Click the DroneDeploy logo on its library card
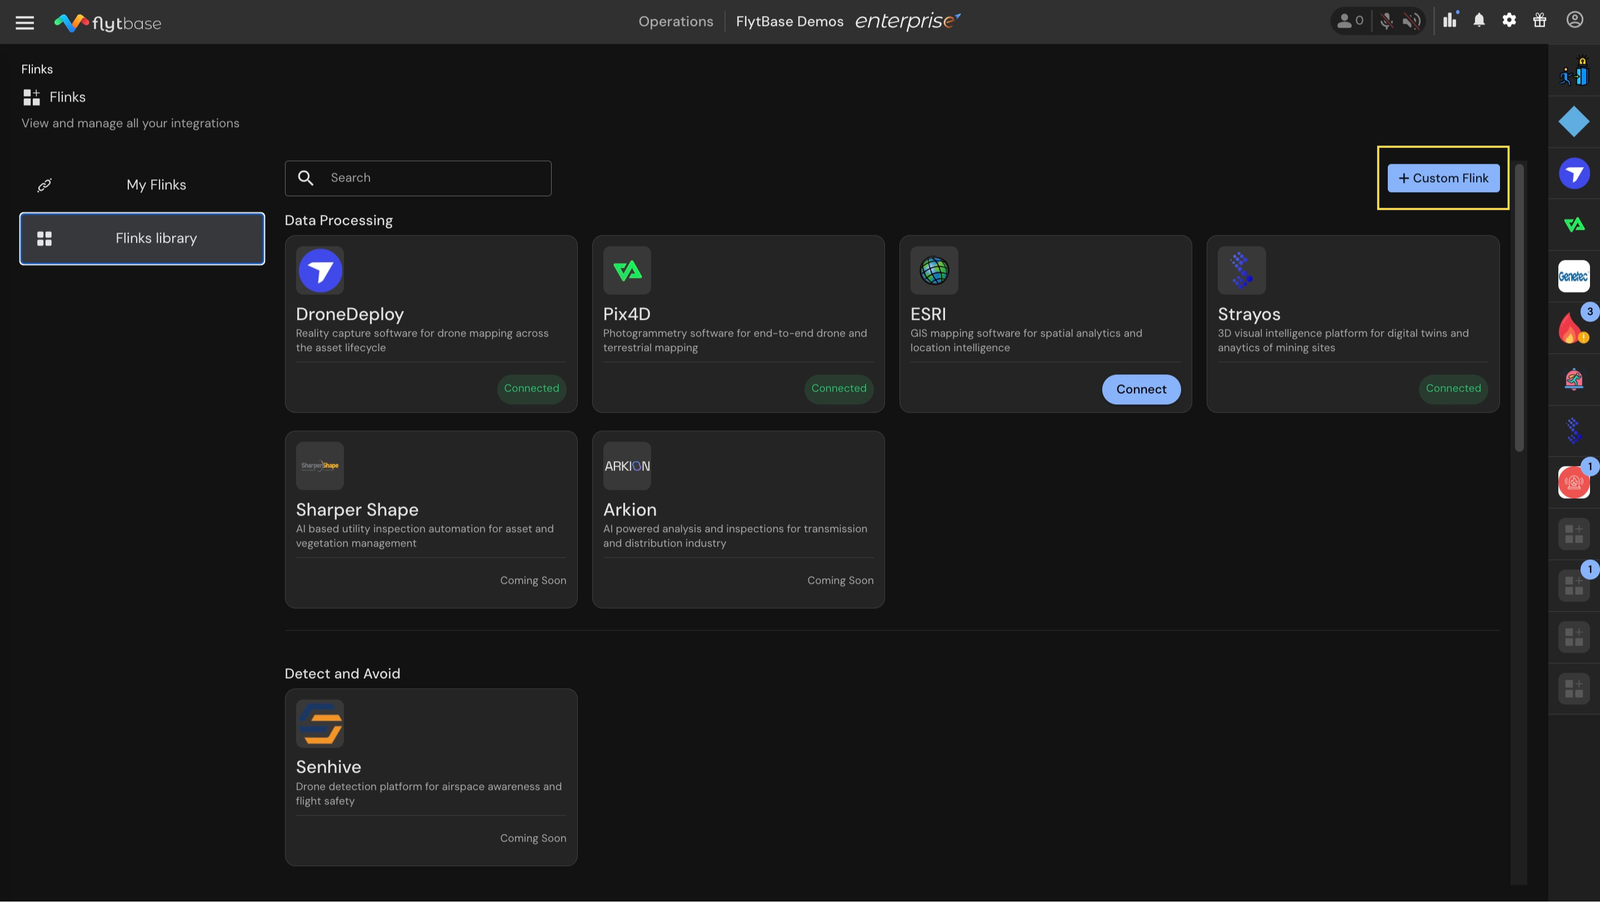This screenshot has width=1600, height=902. pos(320,270)
